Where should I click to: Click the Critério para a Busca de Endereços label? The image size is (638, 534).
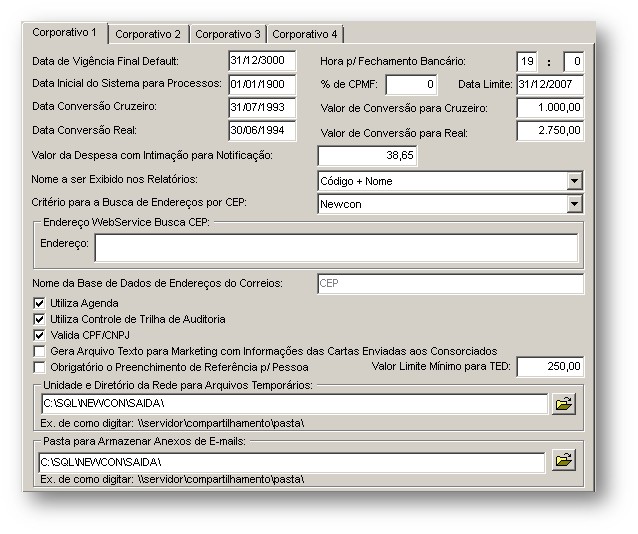[x=139, y=202]
